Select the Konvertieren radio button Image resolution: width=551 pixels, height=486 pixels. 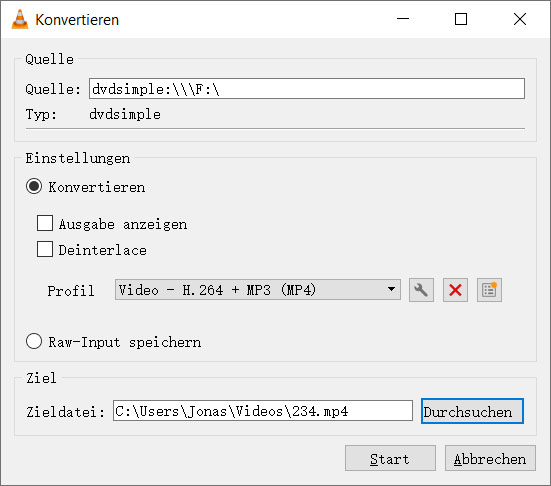34,187
